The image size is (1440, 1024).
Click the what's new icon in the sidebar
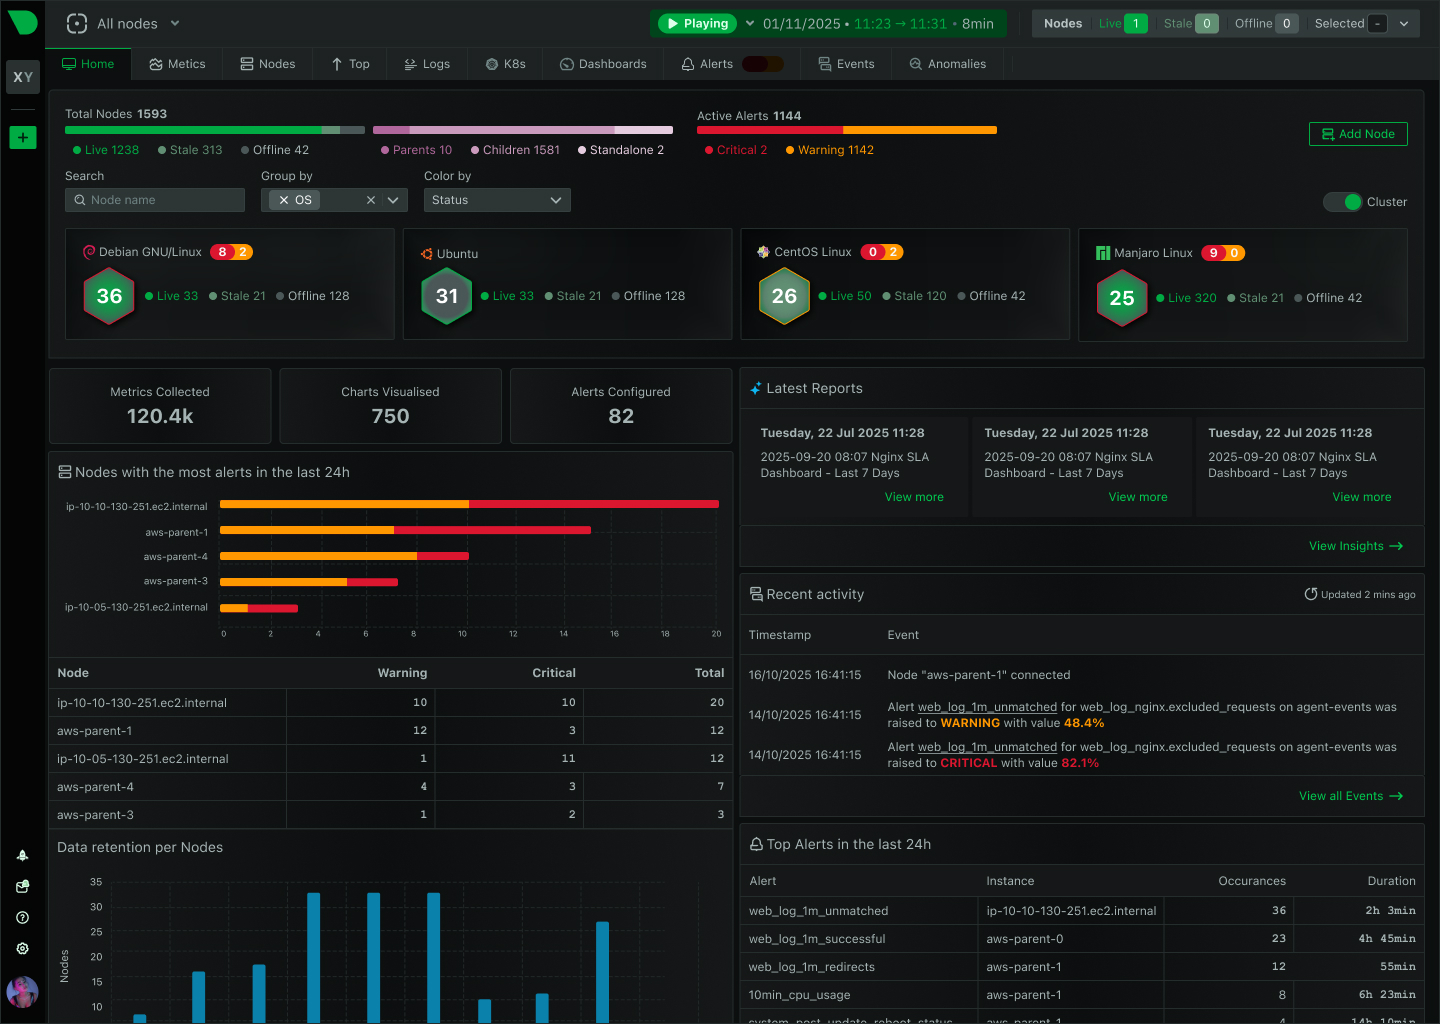[x=22, y=886]
